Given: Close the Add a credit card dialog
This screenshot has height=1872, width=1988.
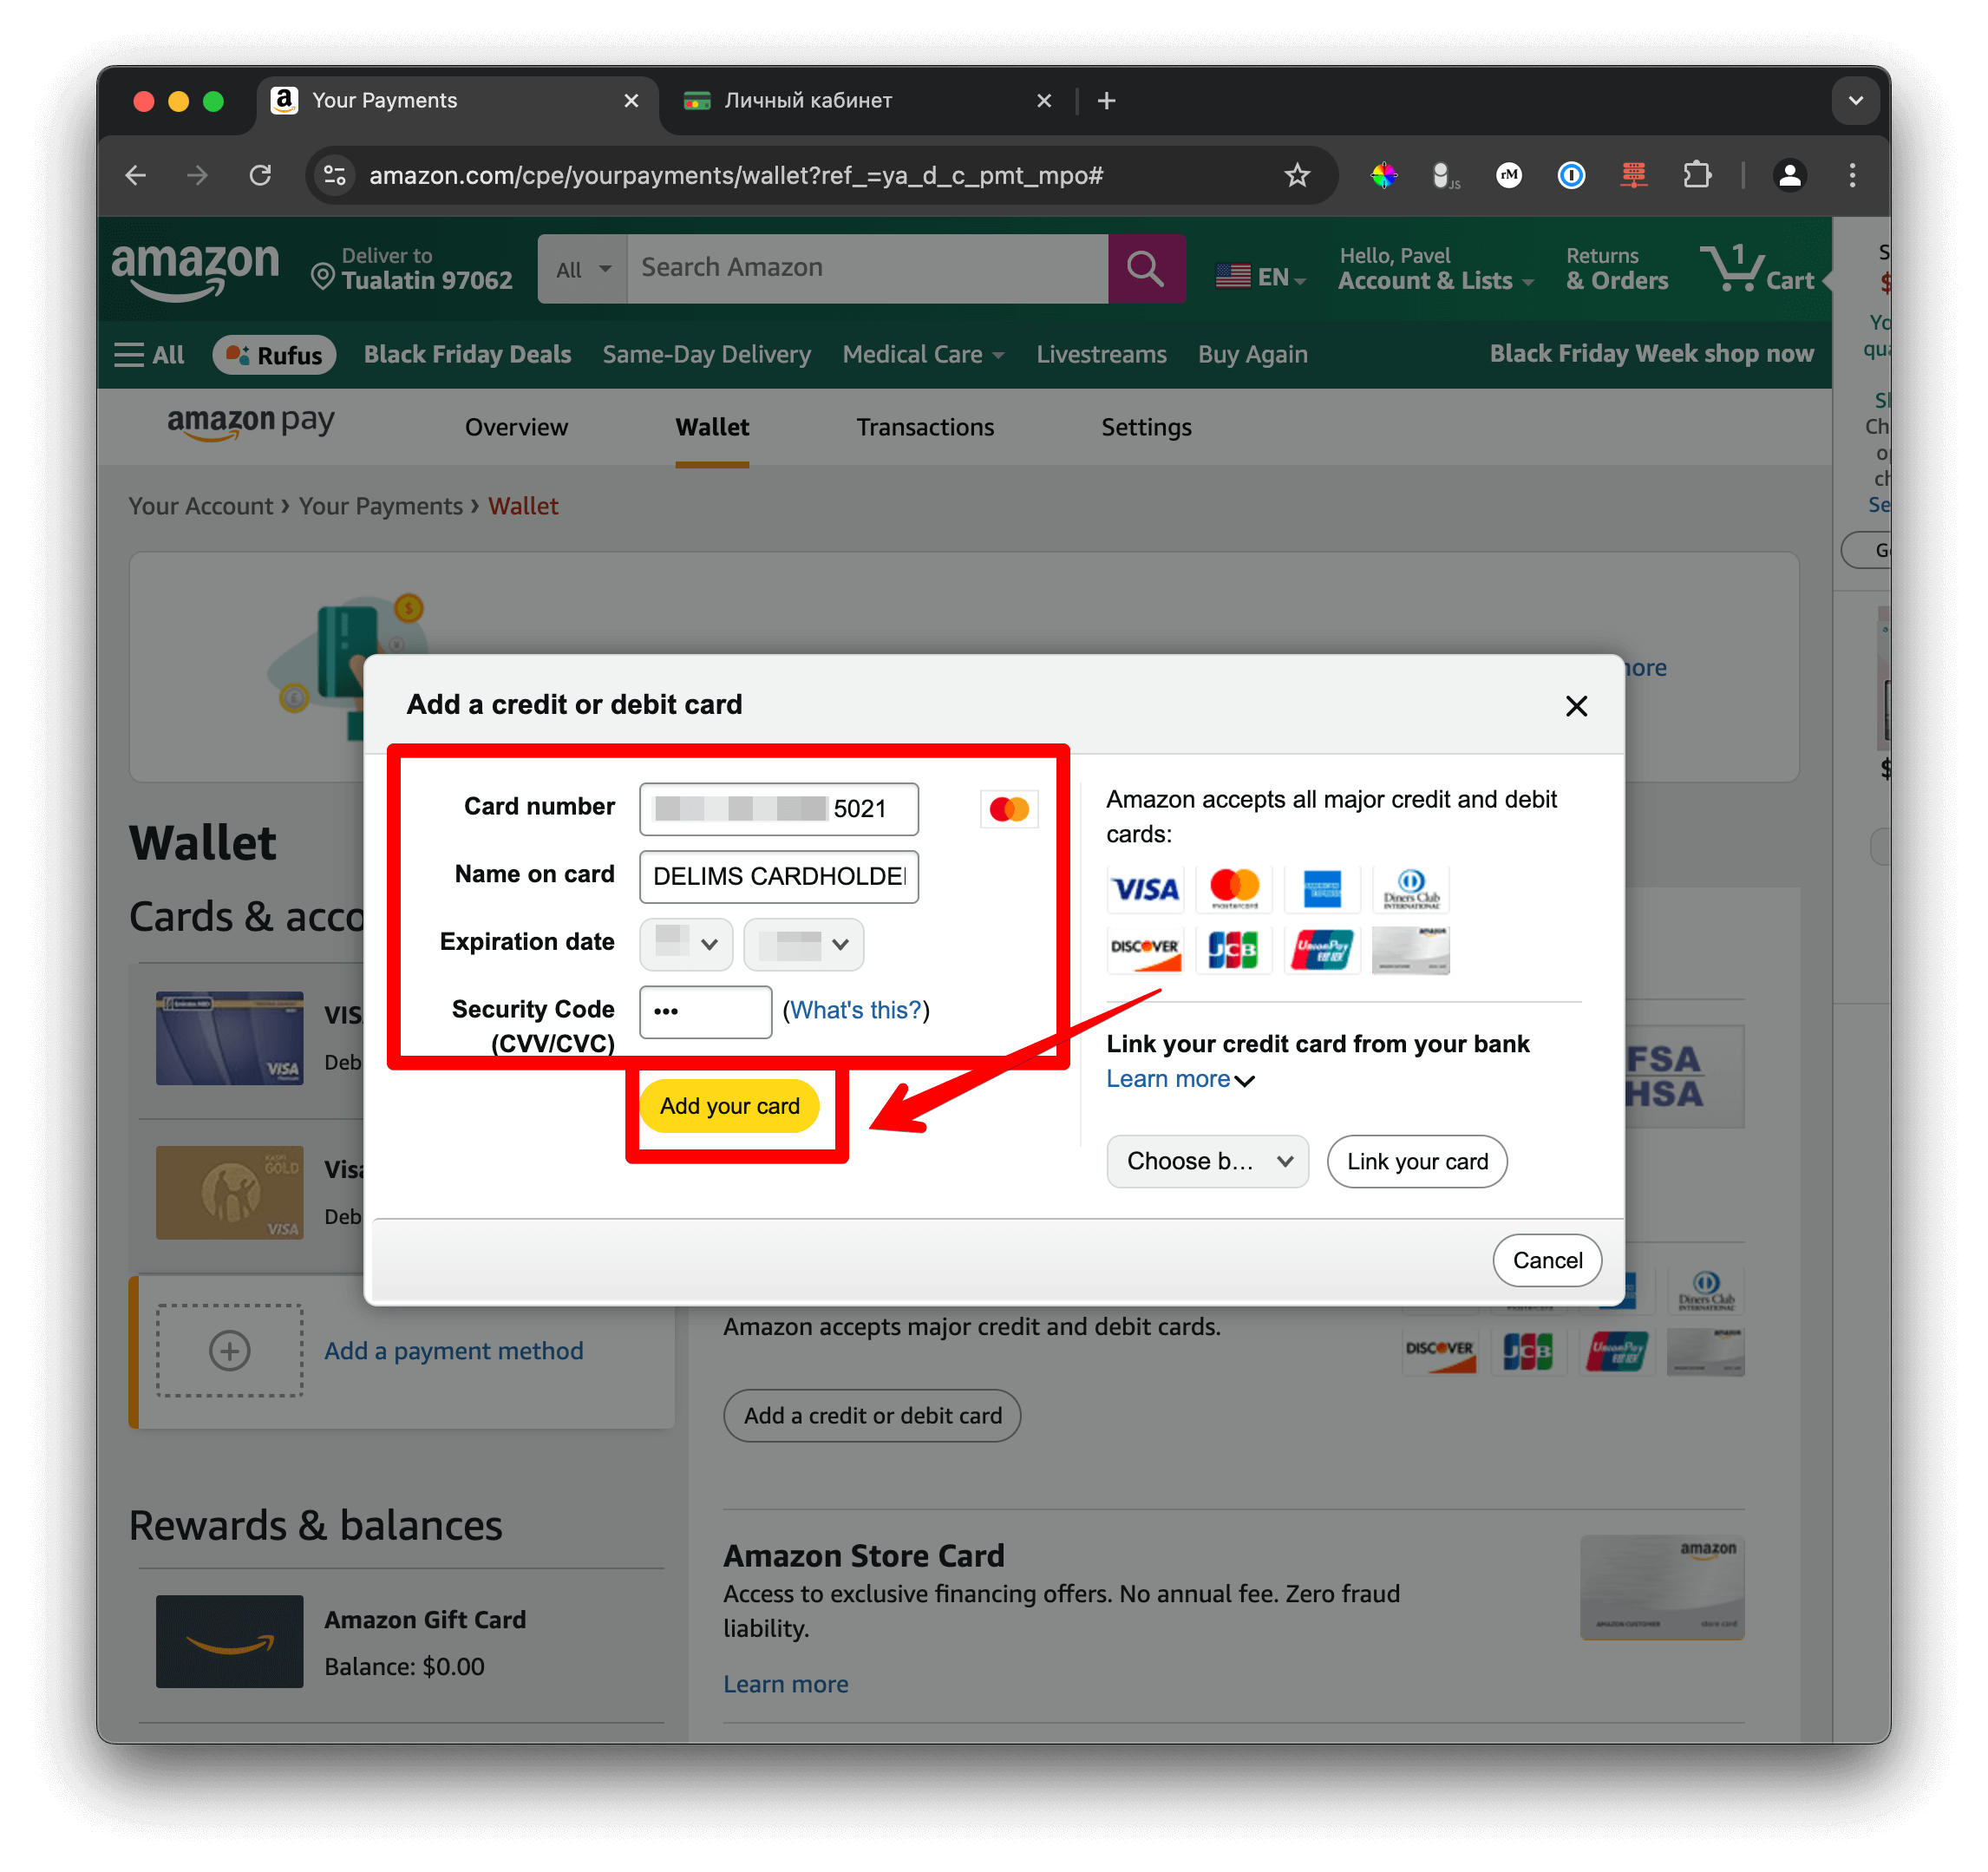Looking at the screenshot, I should click(1577, 707).
